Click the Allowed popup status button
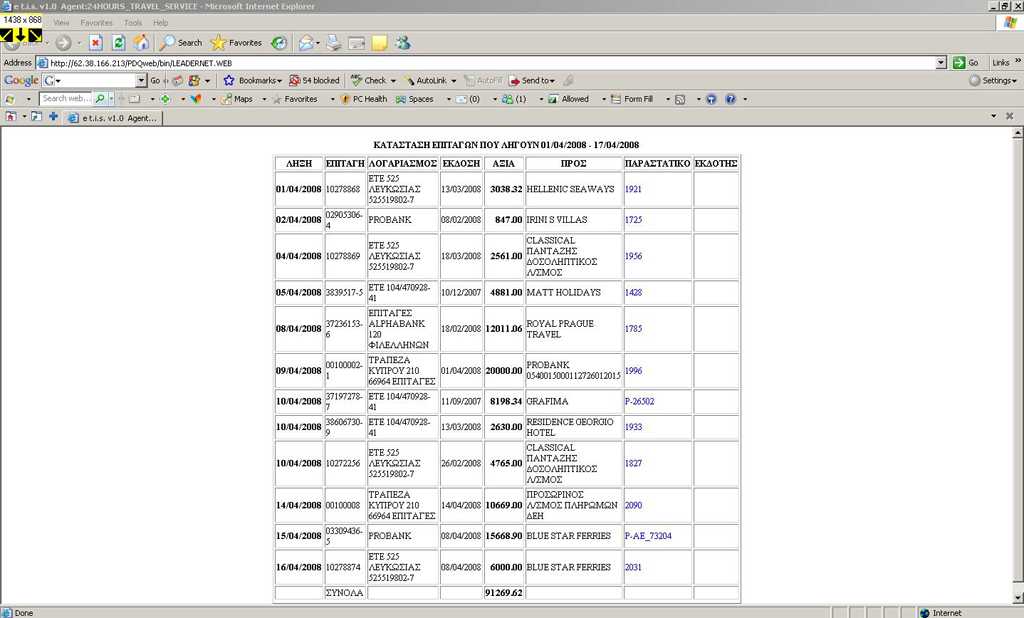The height and width of the screenshot is (618, 1024). coord(568,99)
